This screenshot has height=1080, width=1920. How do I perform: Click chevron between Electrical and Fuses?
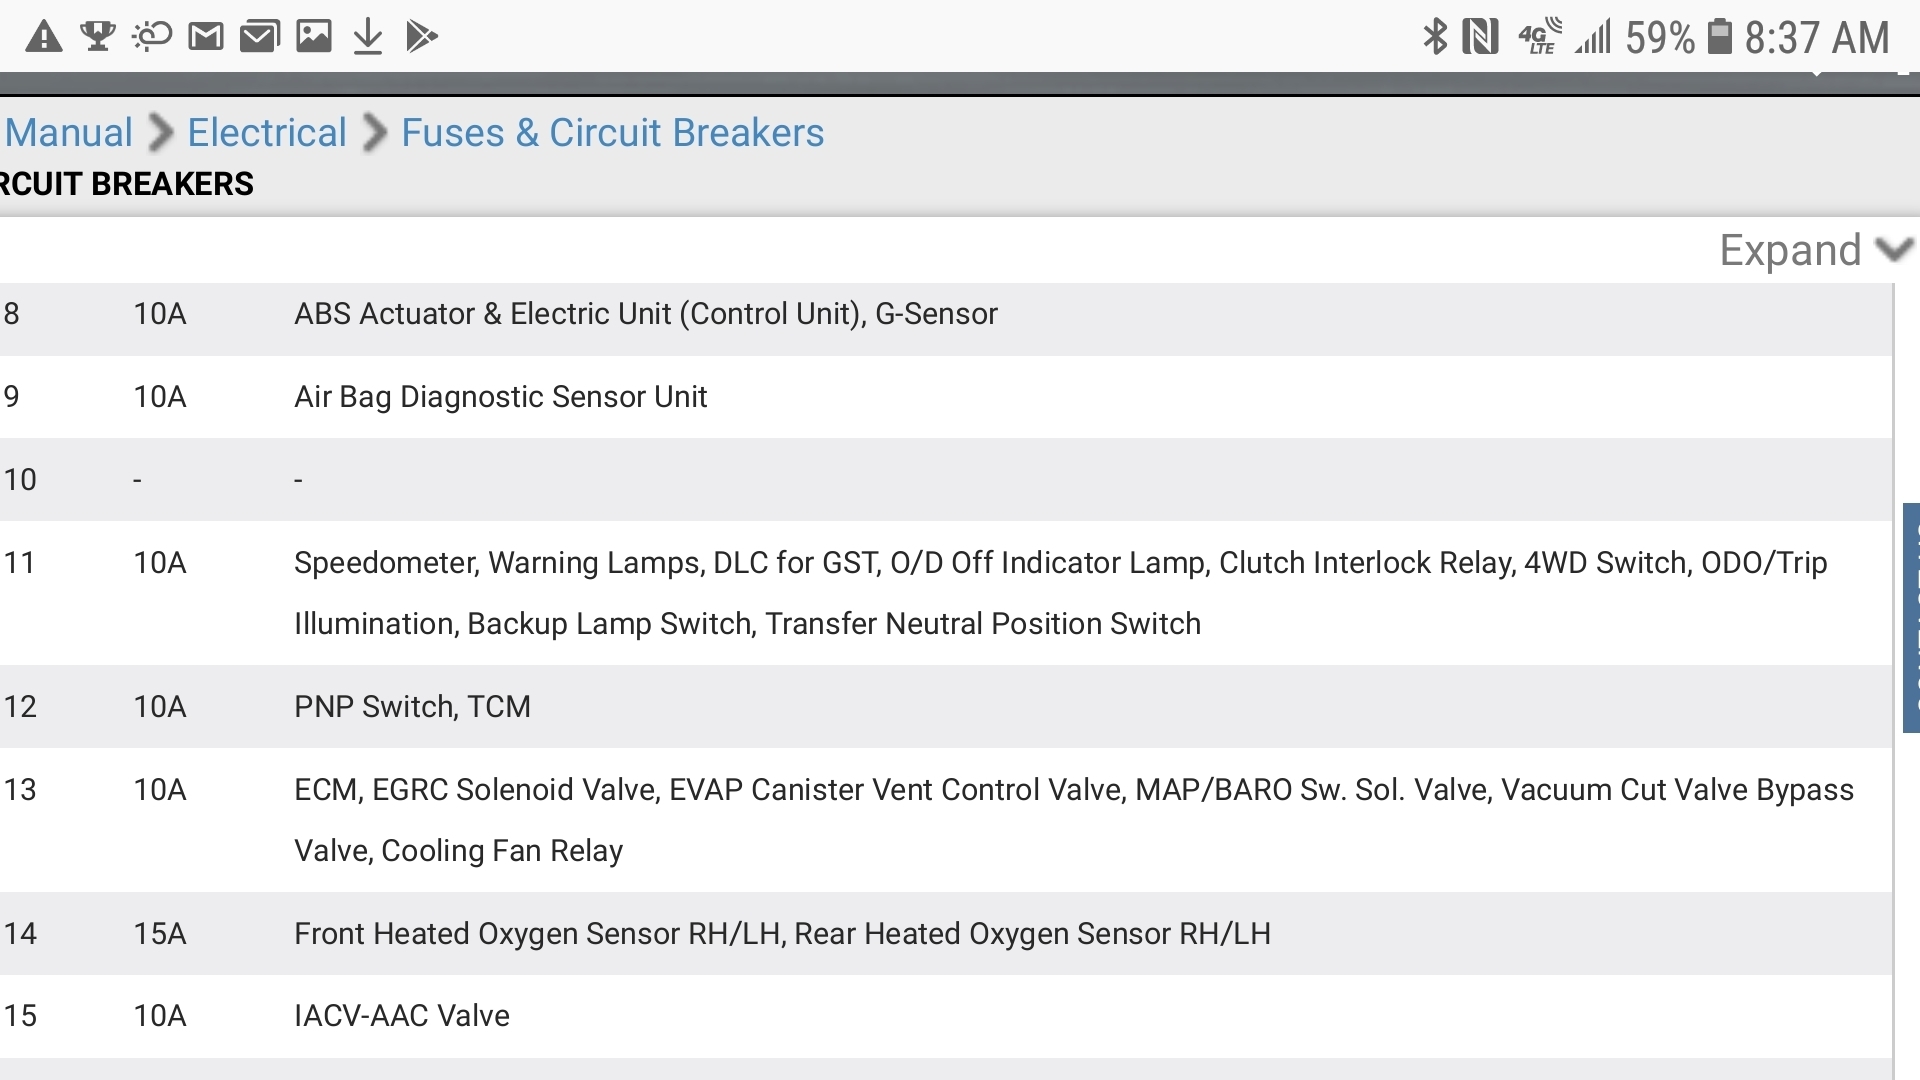click(375, 133)
